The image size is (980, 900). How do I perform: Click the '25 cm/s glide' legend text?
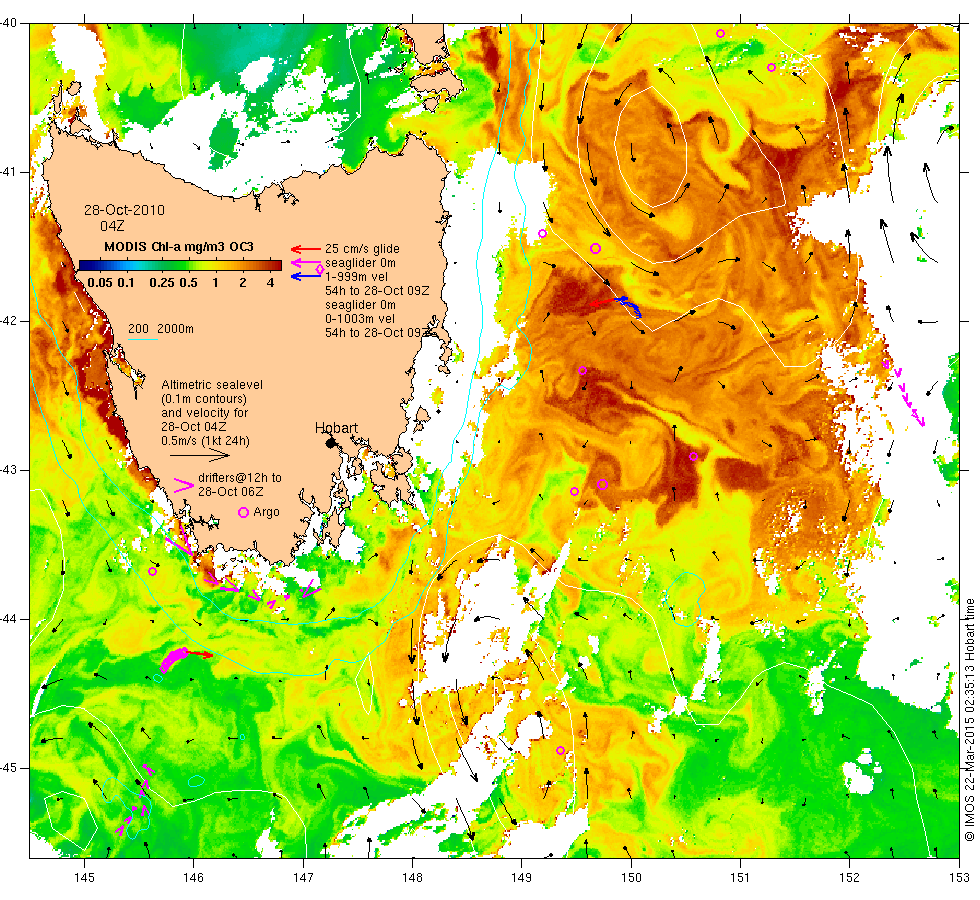(x=362, y=249)
